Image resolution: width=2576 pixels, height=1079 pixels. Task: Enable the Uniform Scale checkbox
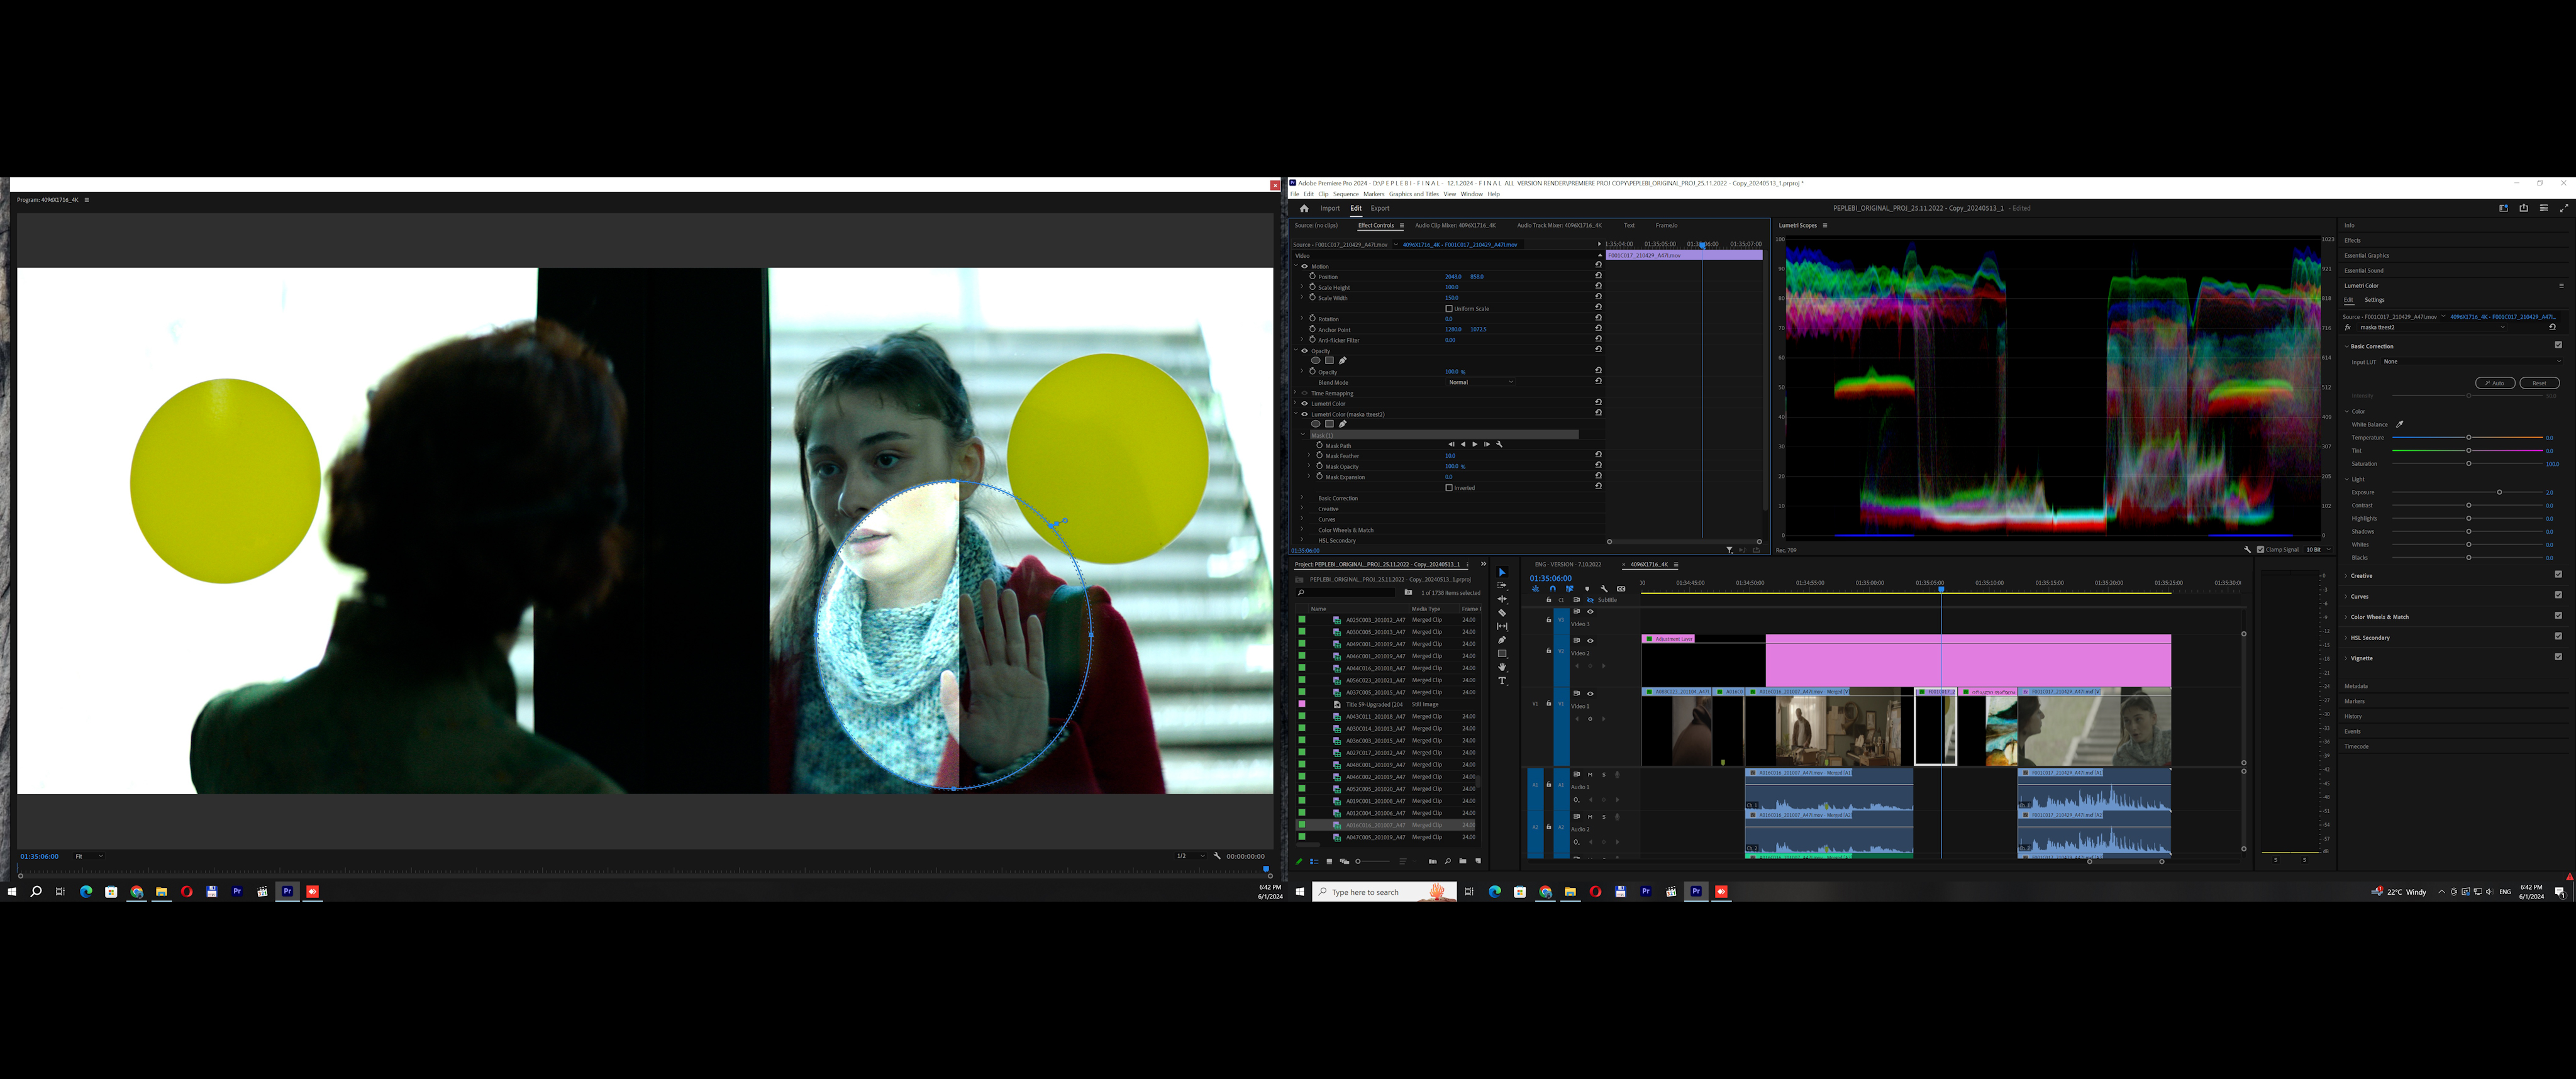click(x=1450, y=309)
